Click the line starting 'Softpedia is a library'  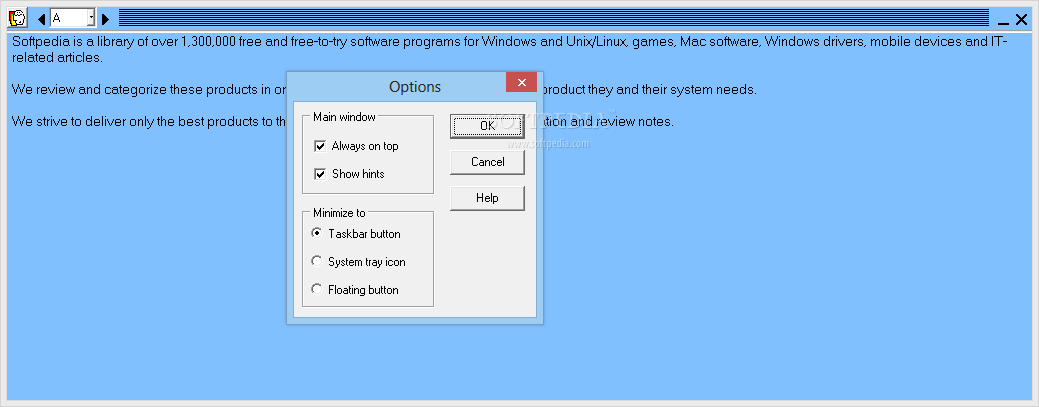point(510,42)
